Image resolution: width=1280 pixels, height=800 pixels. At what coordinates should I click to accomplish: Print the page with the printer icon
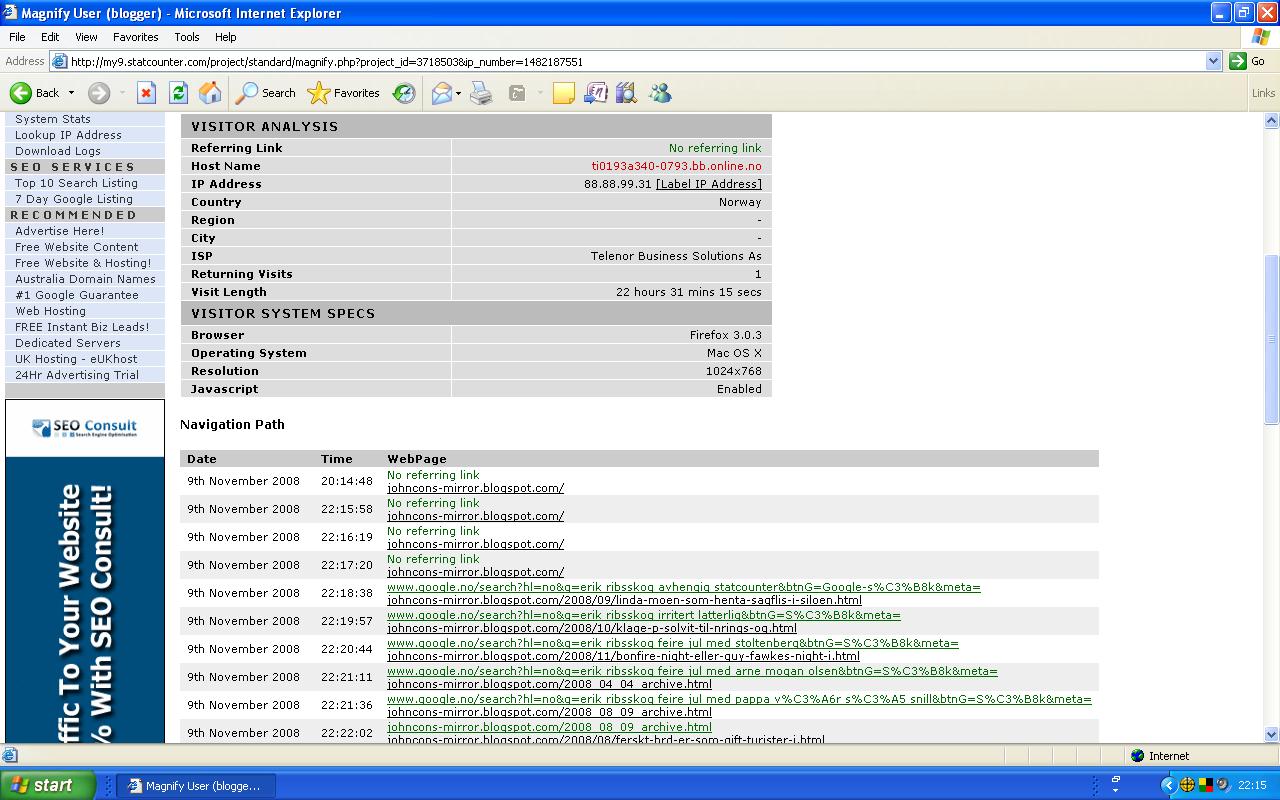pos(481,93)
